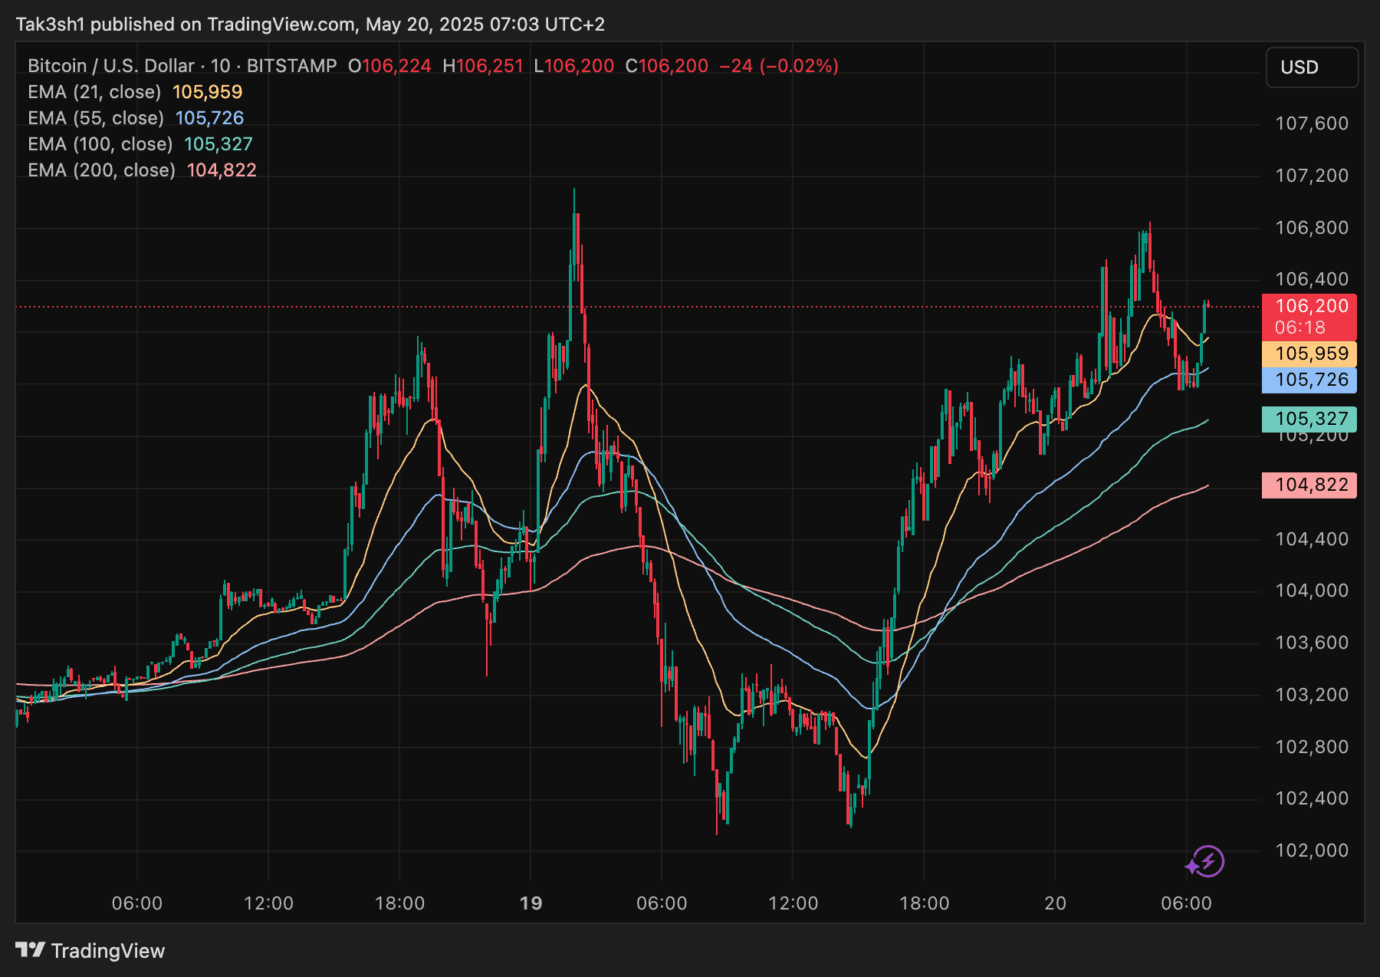Click the purple lightning bolt icon
1380x977 pixels.
pos(1205,861)
